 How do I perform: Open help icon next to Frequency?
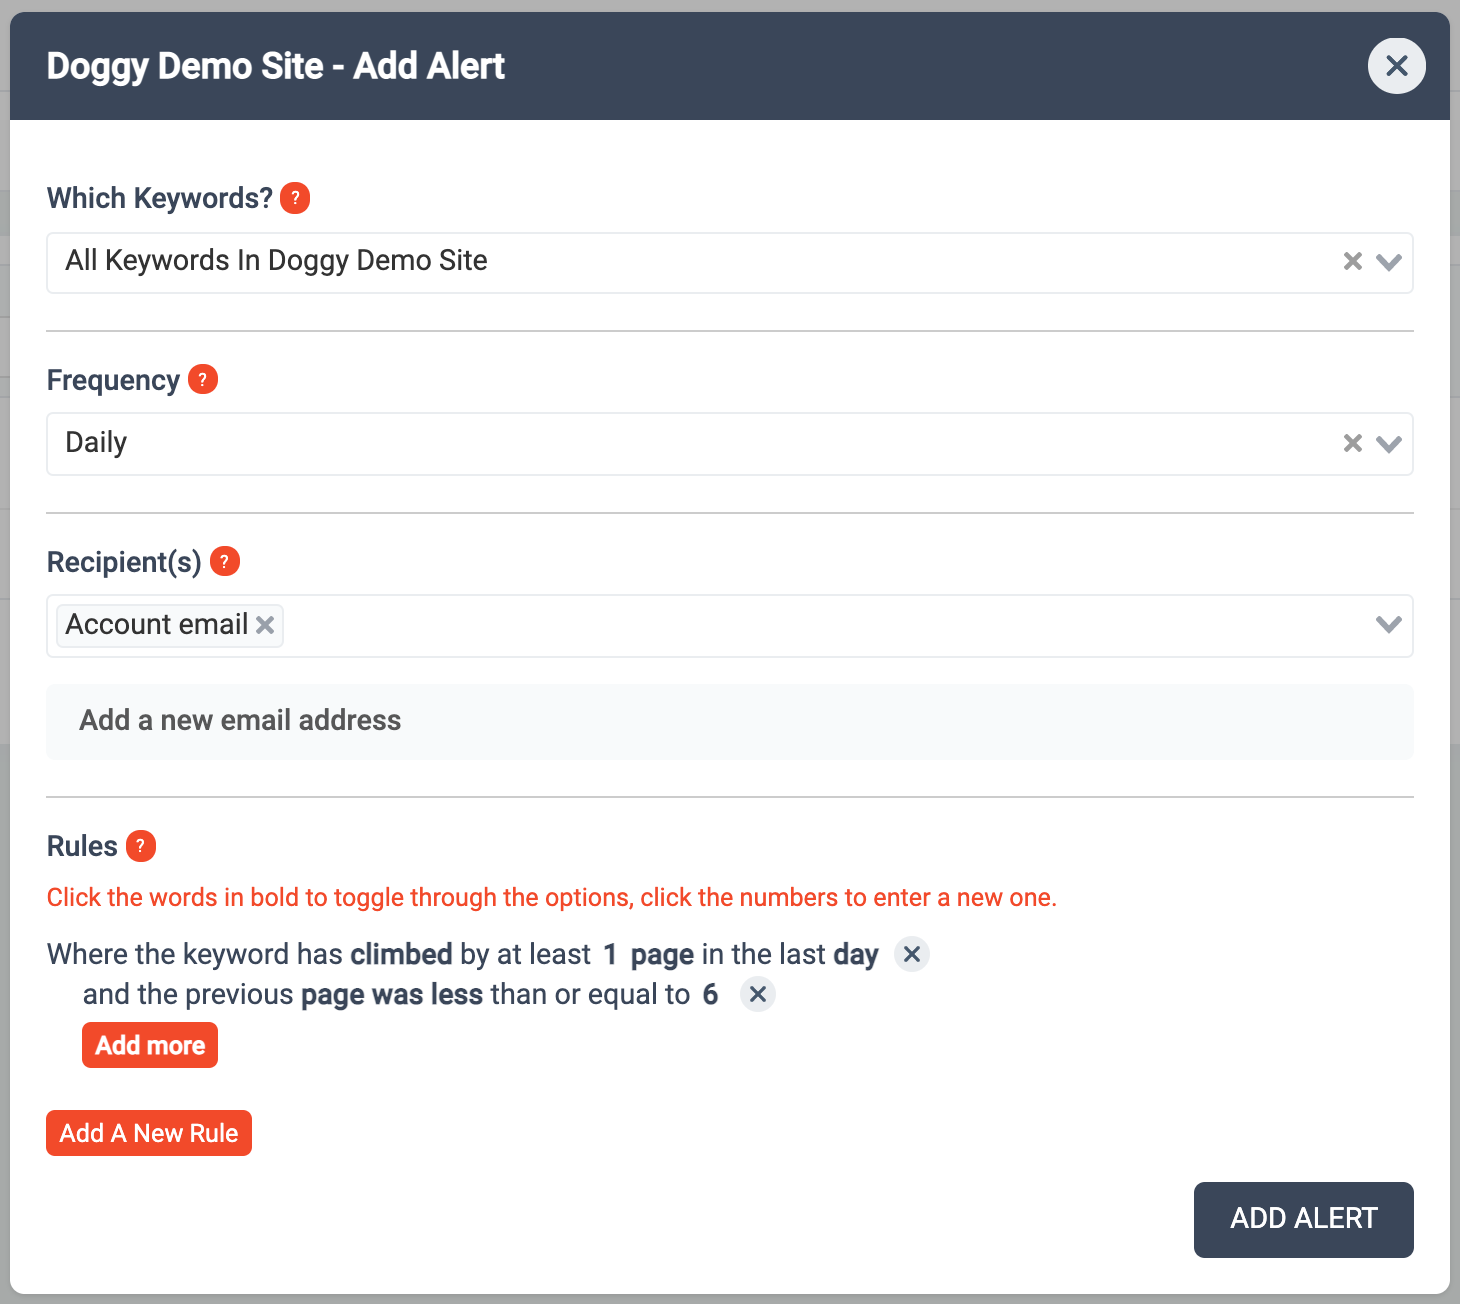(203, 379)
